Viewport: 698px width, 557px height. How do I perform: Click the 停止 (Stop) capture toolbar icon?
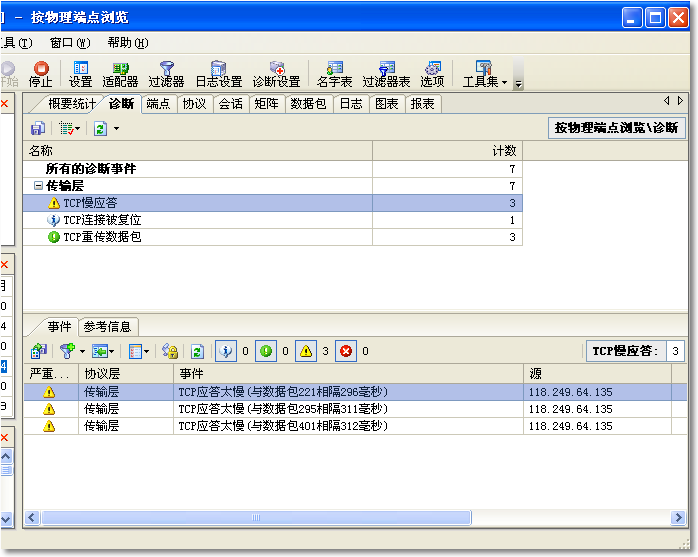pos(40,74)
